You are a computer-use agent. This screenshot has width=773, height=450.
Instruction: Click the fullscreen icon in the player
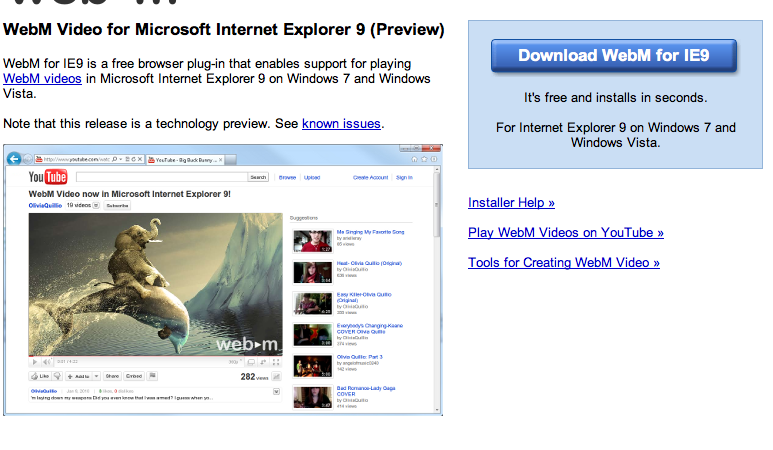click(274, 361)
